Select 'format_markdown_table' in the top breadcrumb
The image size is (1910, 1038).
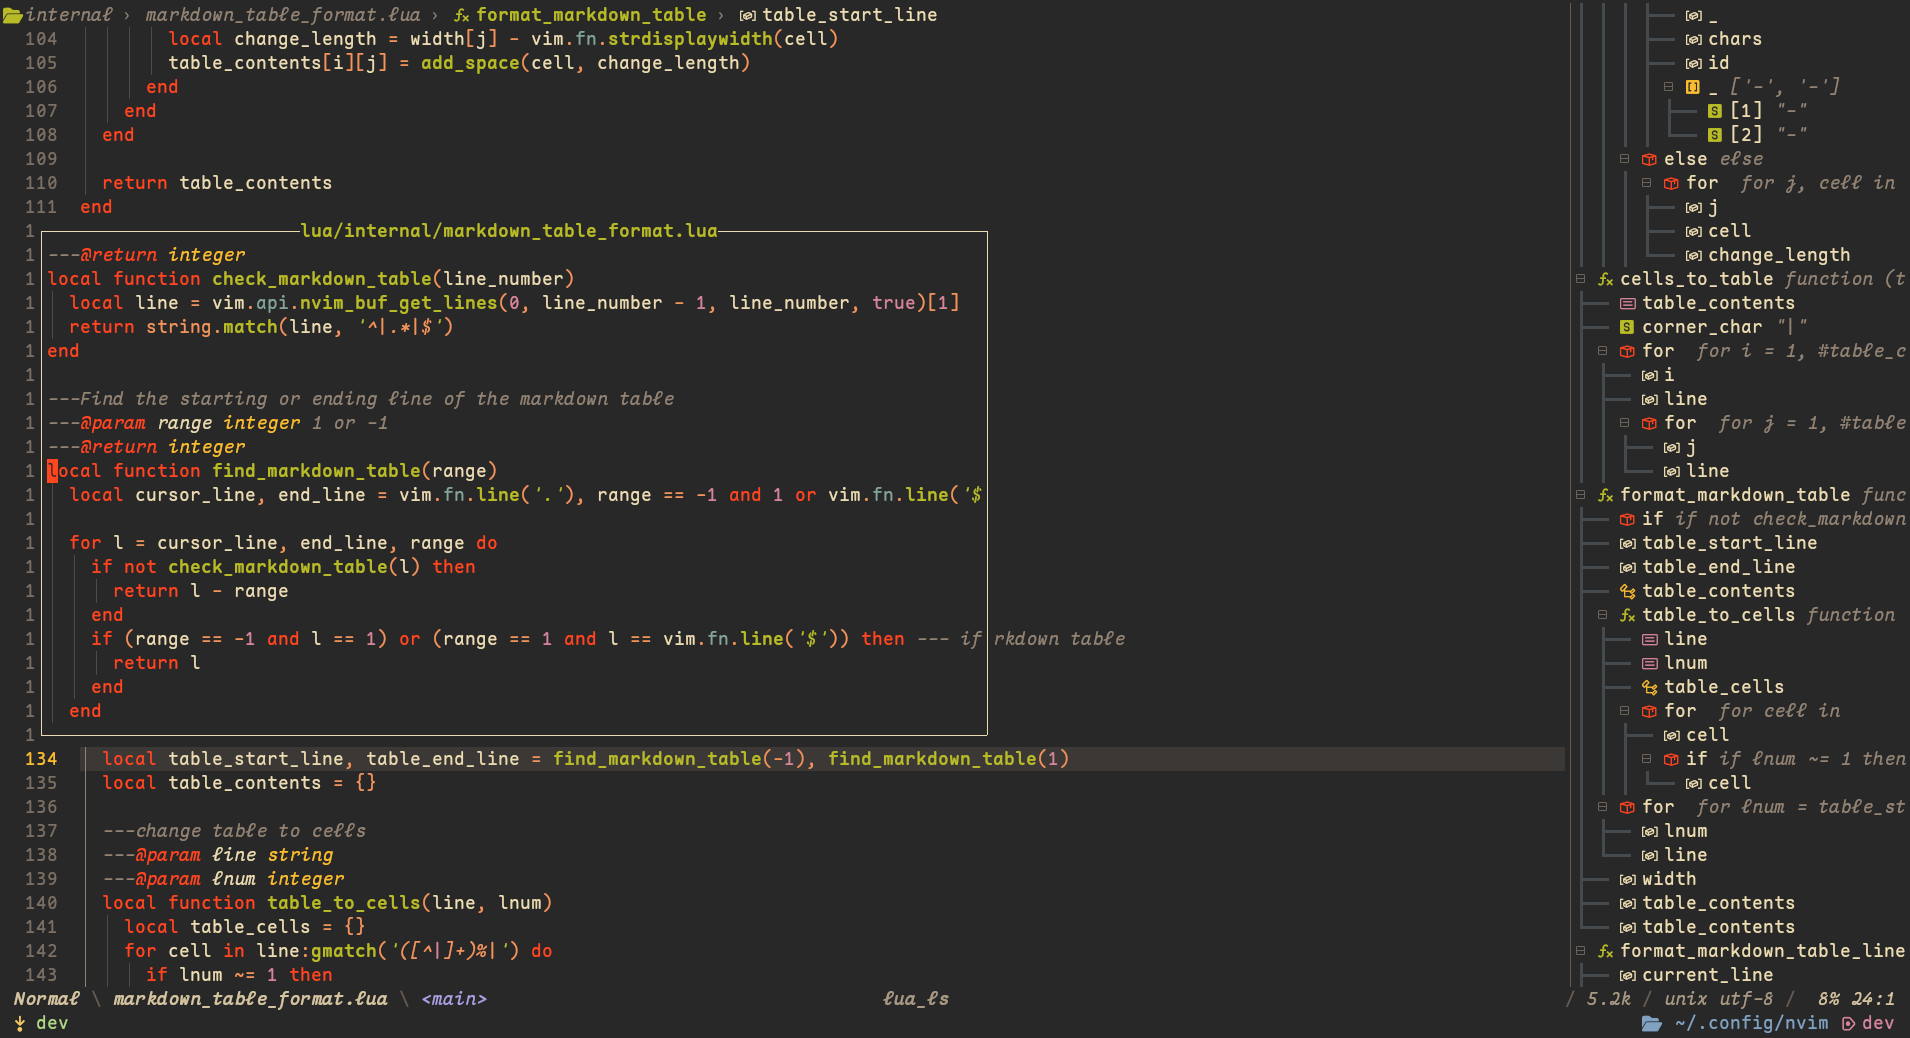(x=591, y=15)
